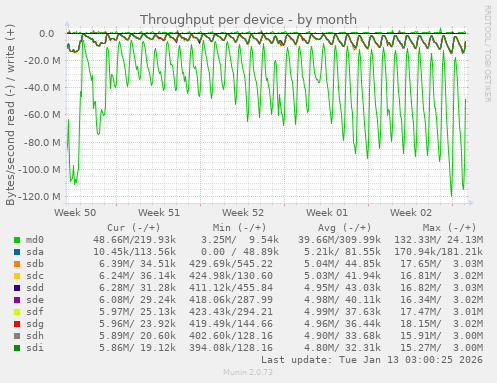Click sdh average value '4.90M/ 33.68k'
This screenshot has width=497, height=383.
pos(342,336)
